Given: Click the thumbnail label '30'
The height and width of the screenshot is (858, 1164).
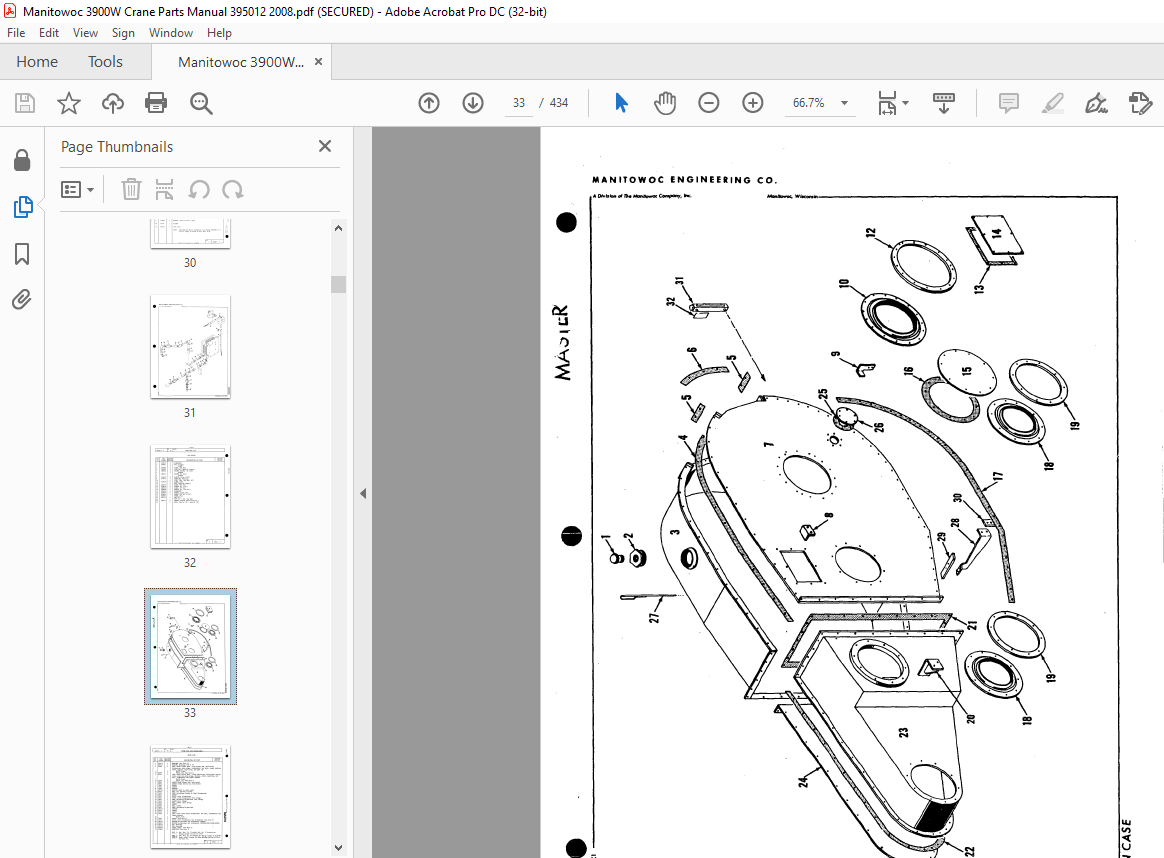Looking at the screenshot, I should (x=190, y=263).
